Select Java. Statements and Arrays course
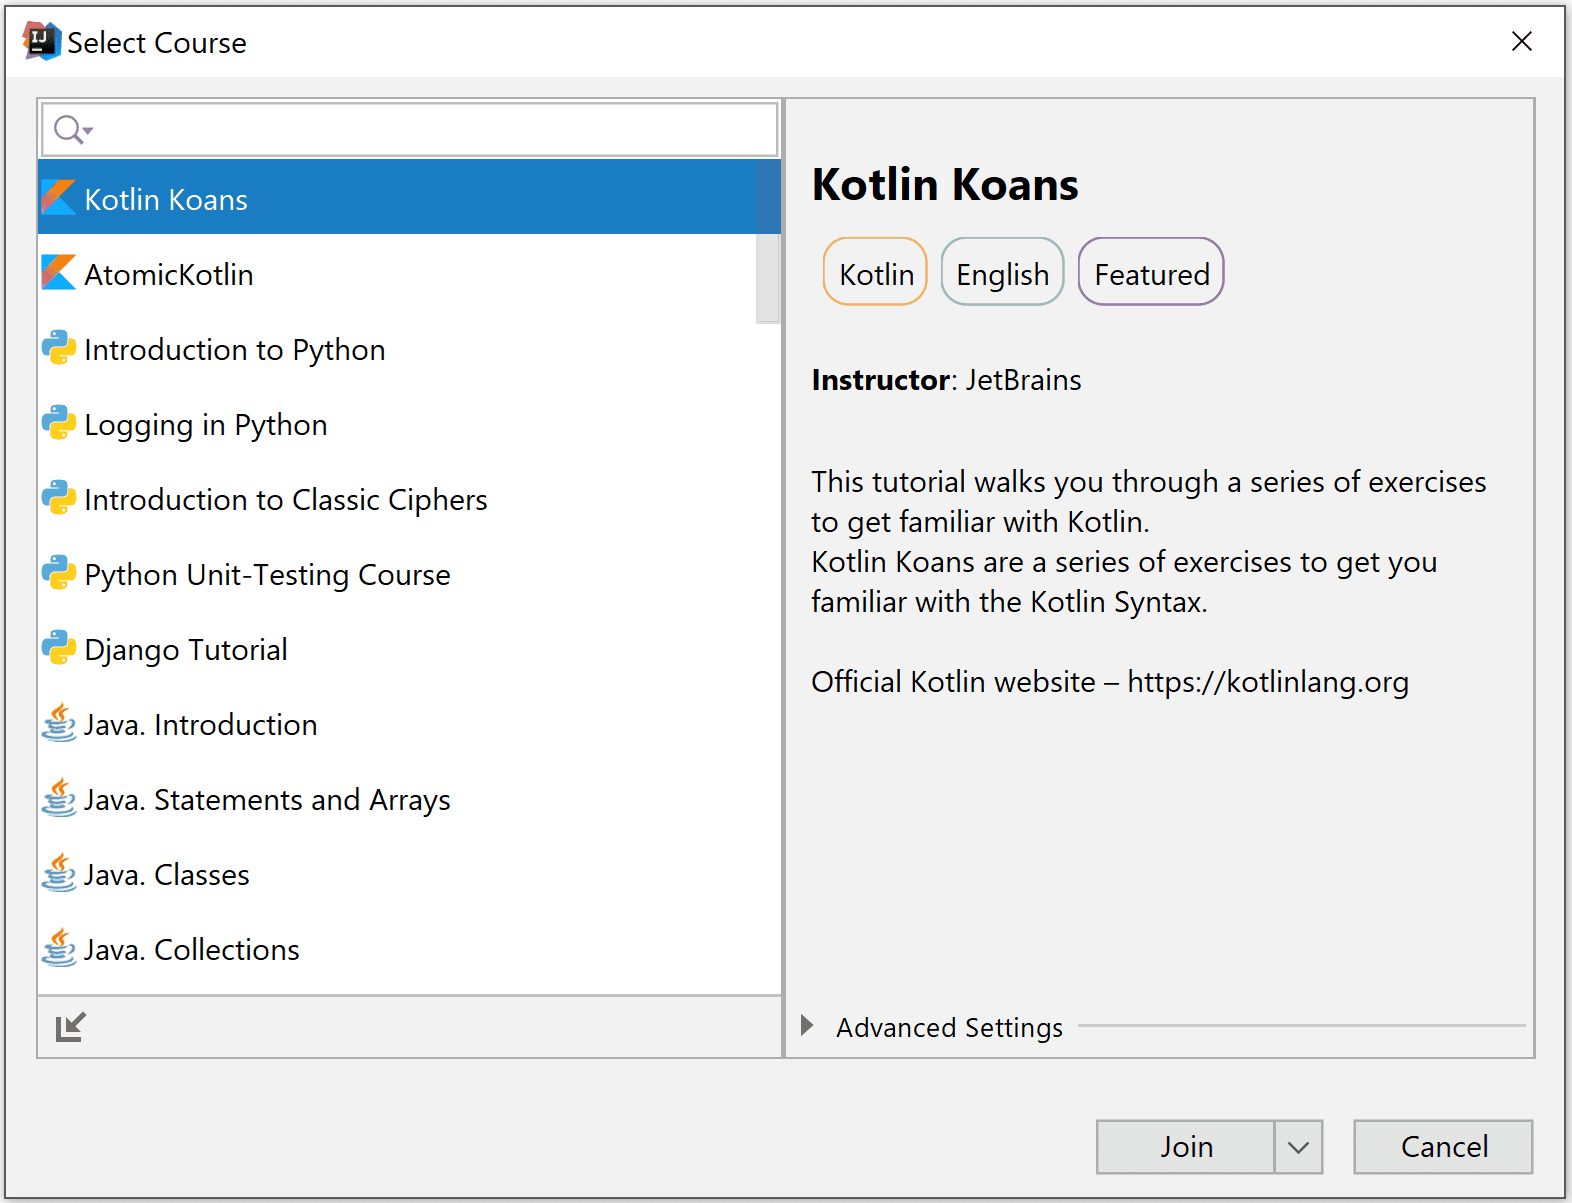 267,800
